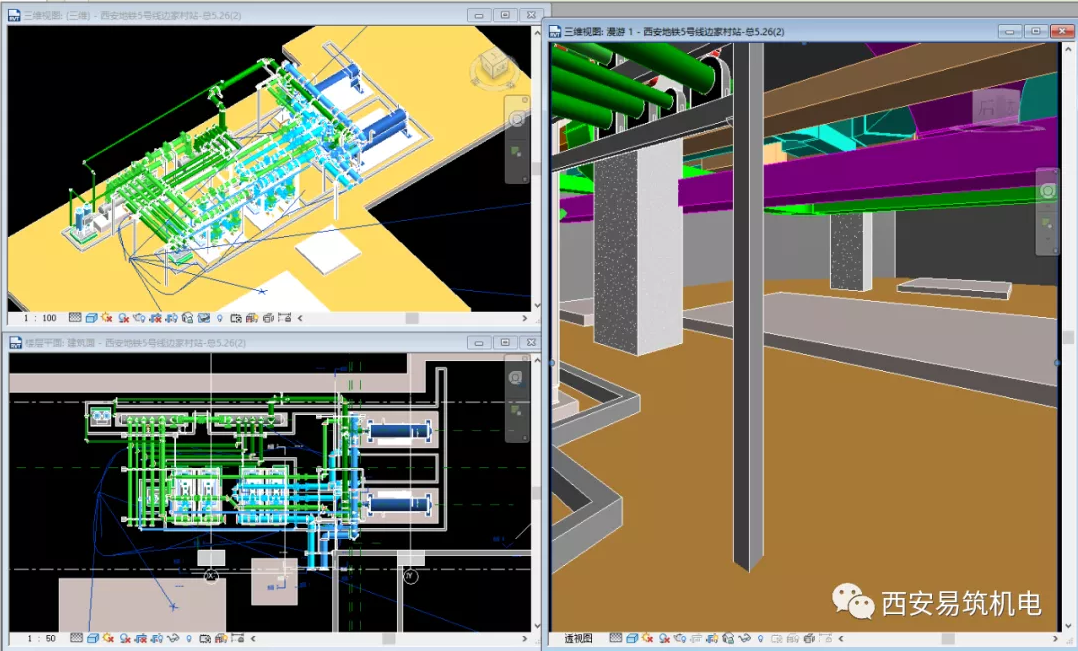
Task: Click the zoom tool in walkthrough navigation bar
Action: pos(1048,223)
